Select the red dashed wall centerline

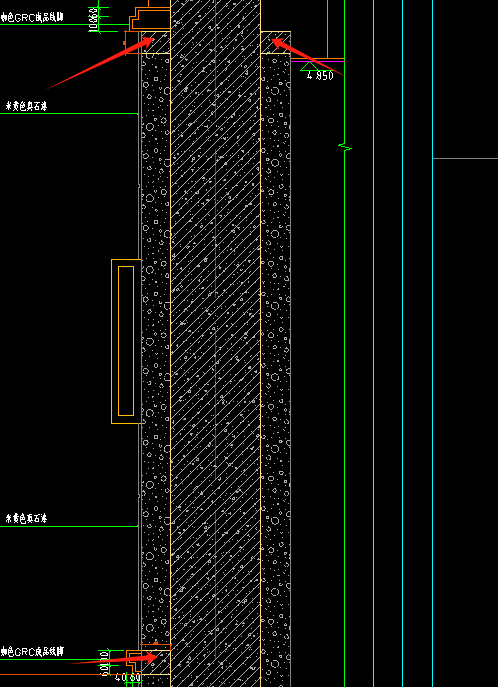click(215, 329)
